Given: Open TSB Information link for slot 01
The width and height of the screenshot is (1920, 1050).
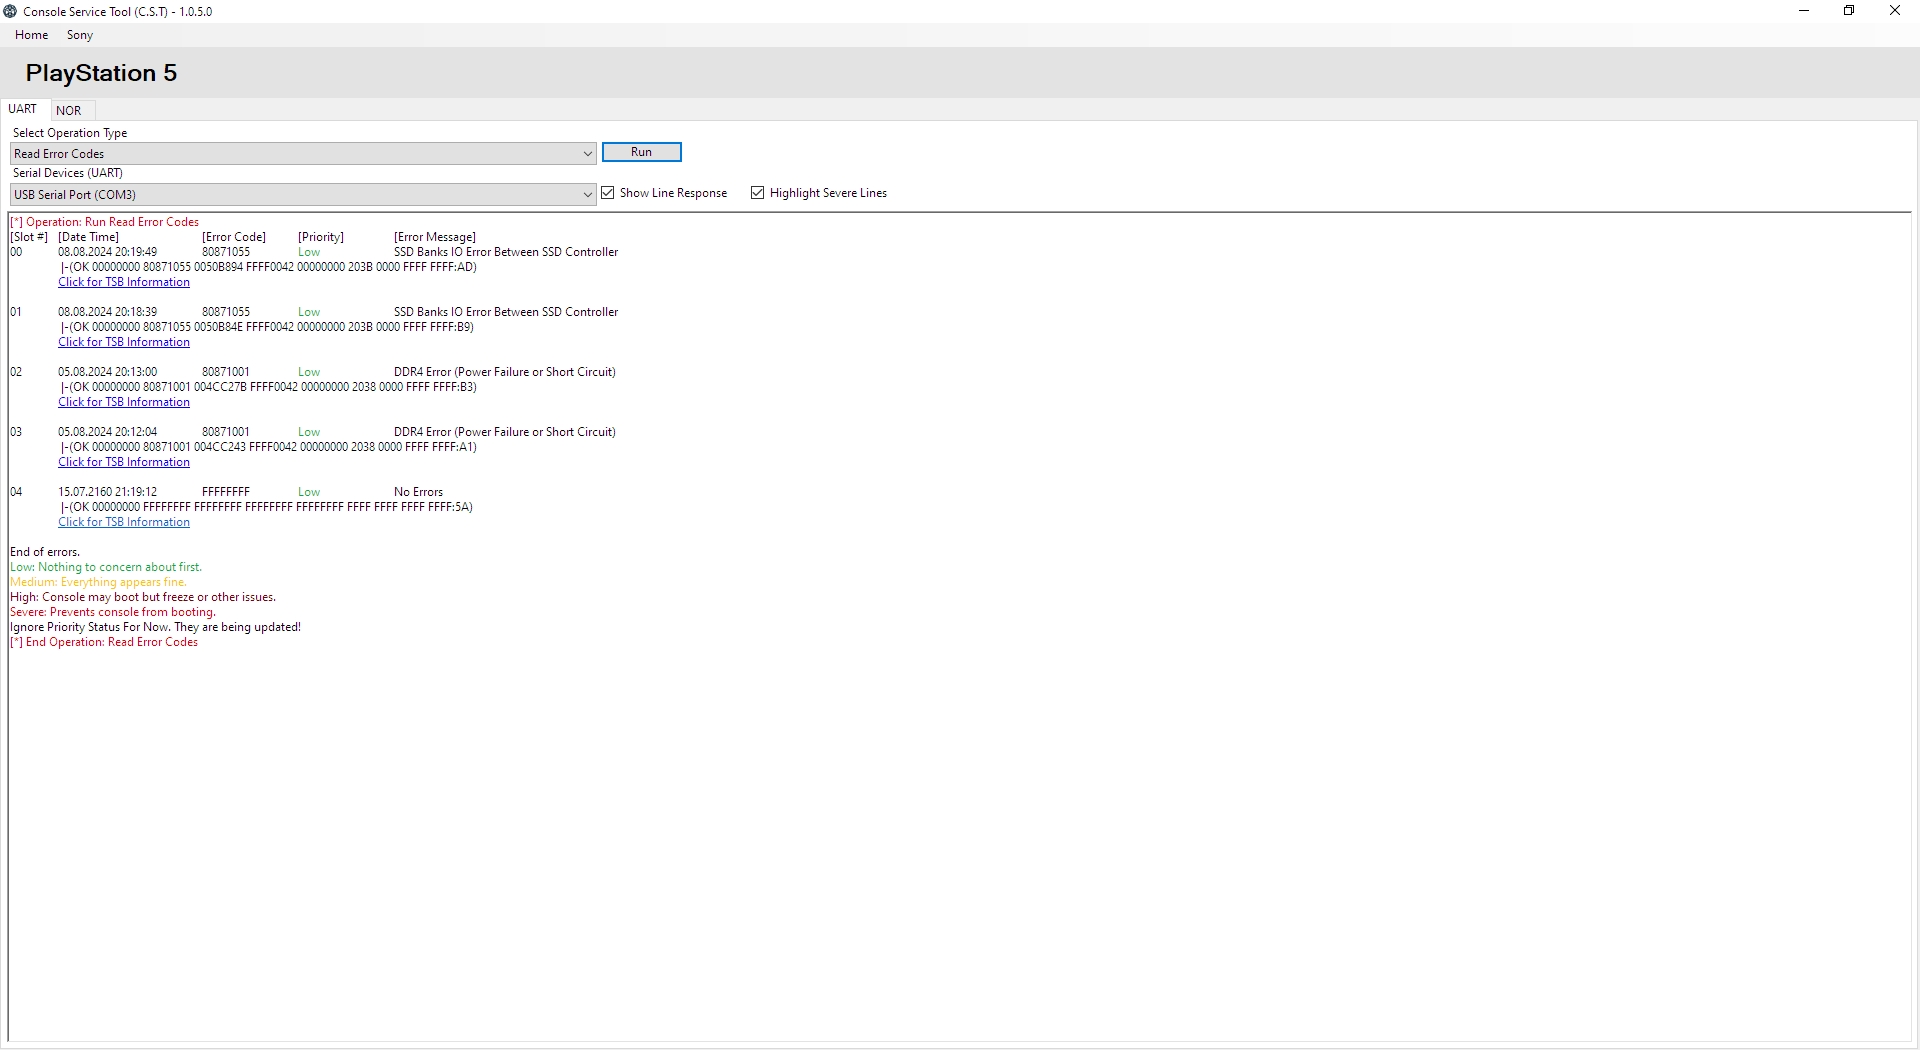Looking at the screenshot, I should (124, 342).
